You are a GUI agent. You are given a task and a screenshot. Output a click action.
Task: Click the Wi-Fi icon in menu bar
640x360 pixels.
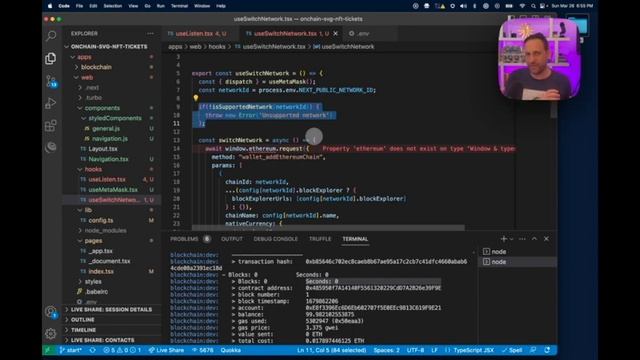(x=522, y=6)
